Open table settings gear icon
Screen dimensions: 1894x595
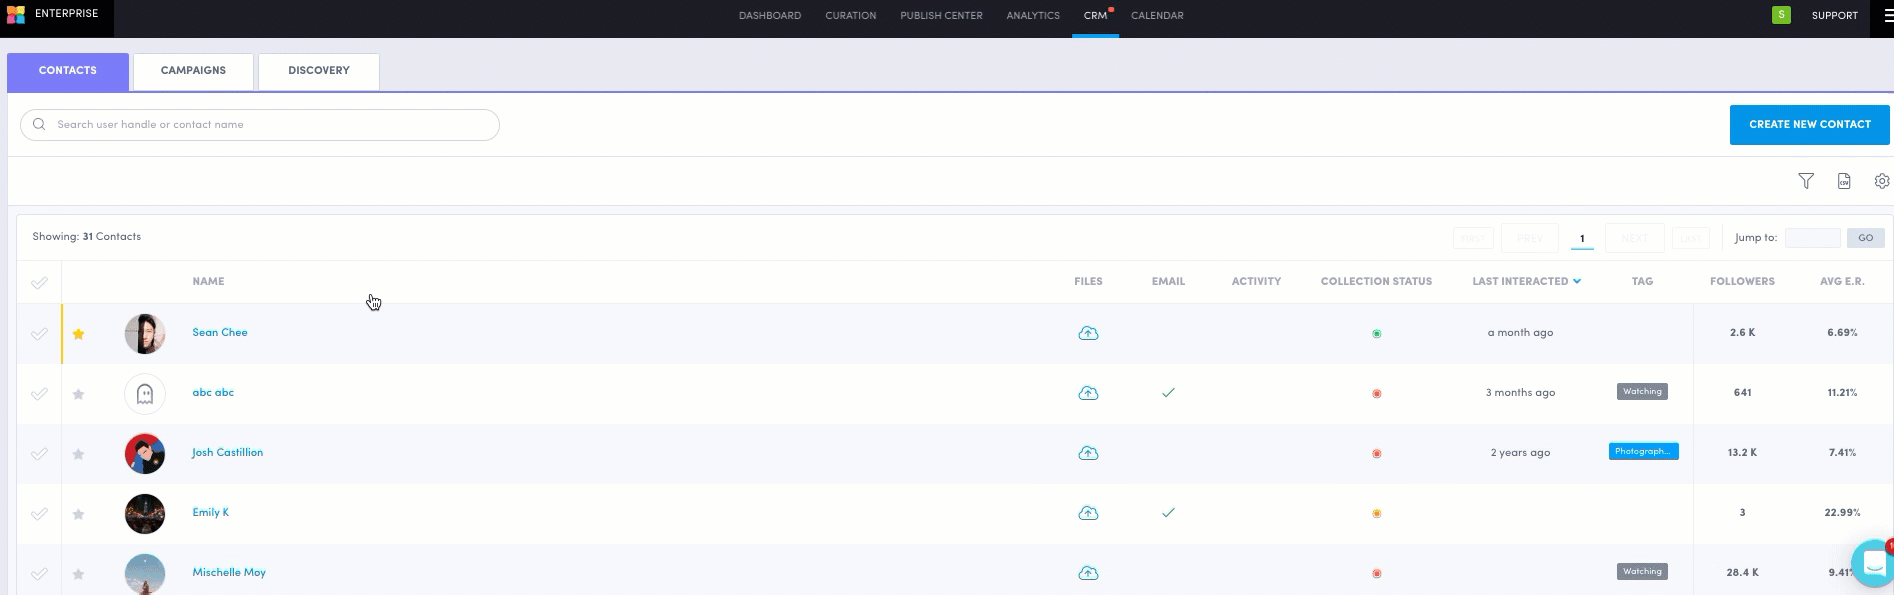click(x=1882, y=181)
